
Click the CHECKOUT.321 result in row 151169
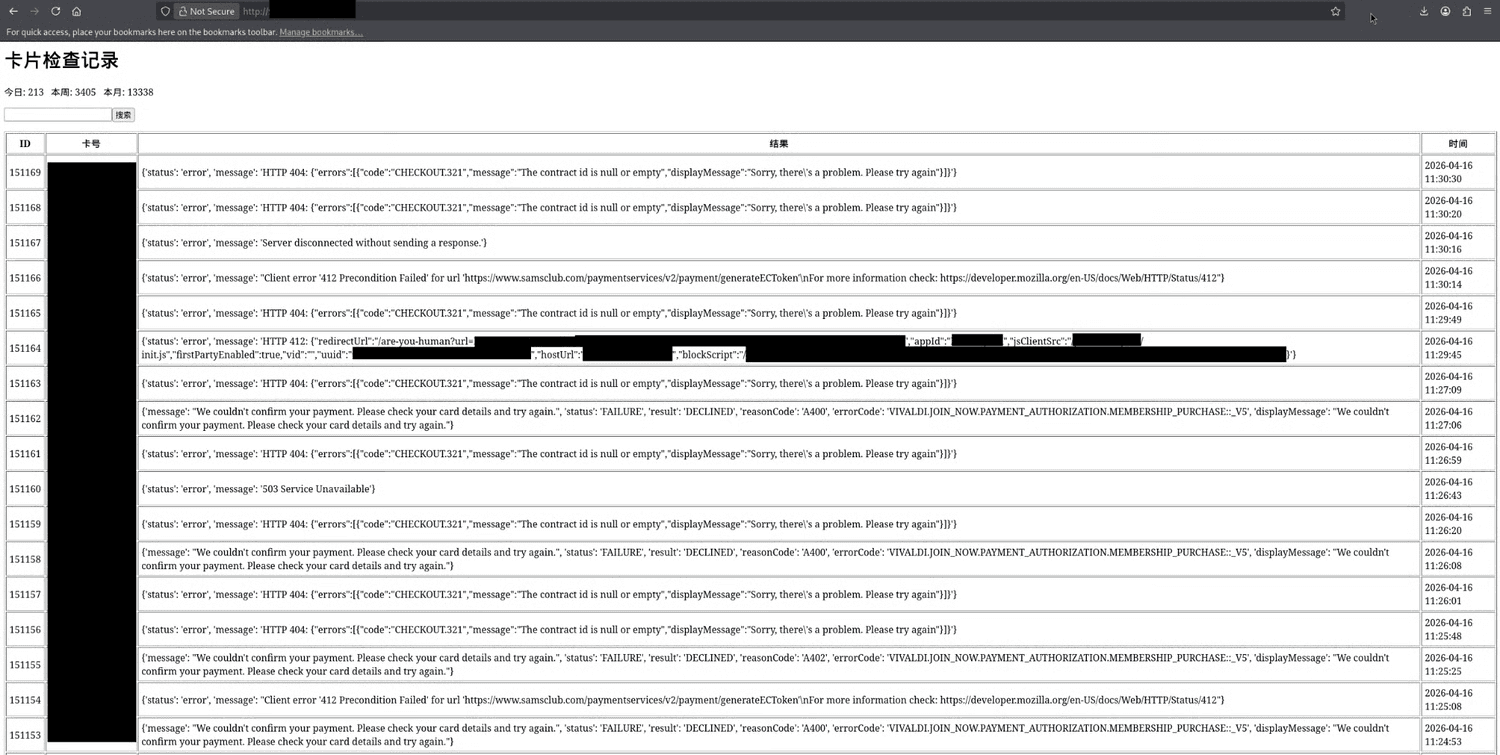point(779,173)
